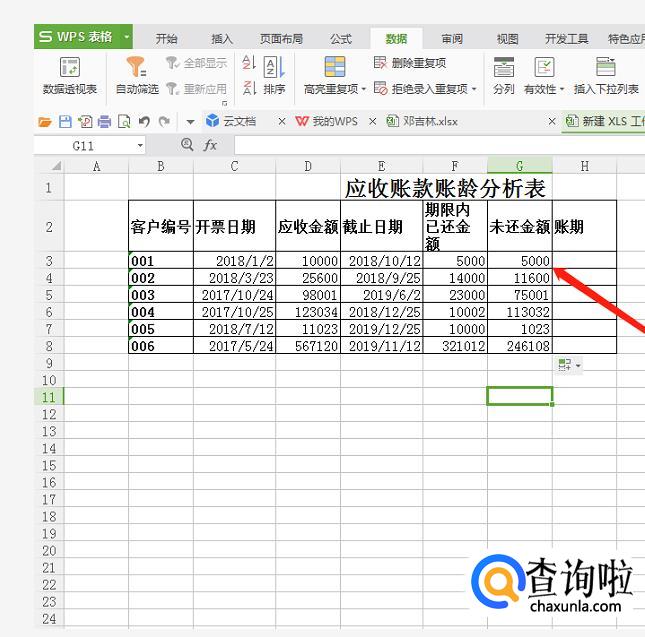645x637 pixels.
Task: Click the fx Insert Function icon
Action: tap(210, 145)
